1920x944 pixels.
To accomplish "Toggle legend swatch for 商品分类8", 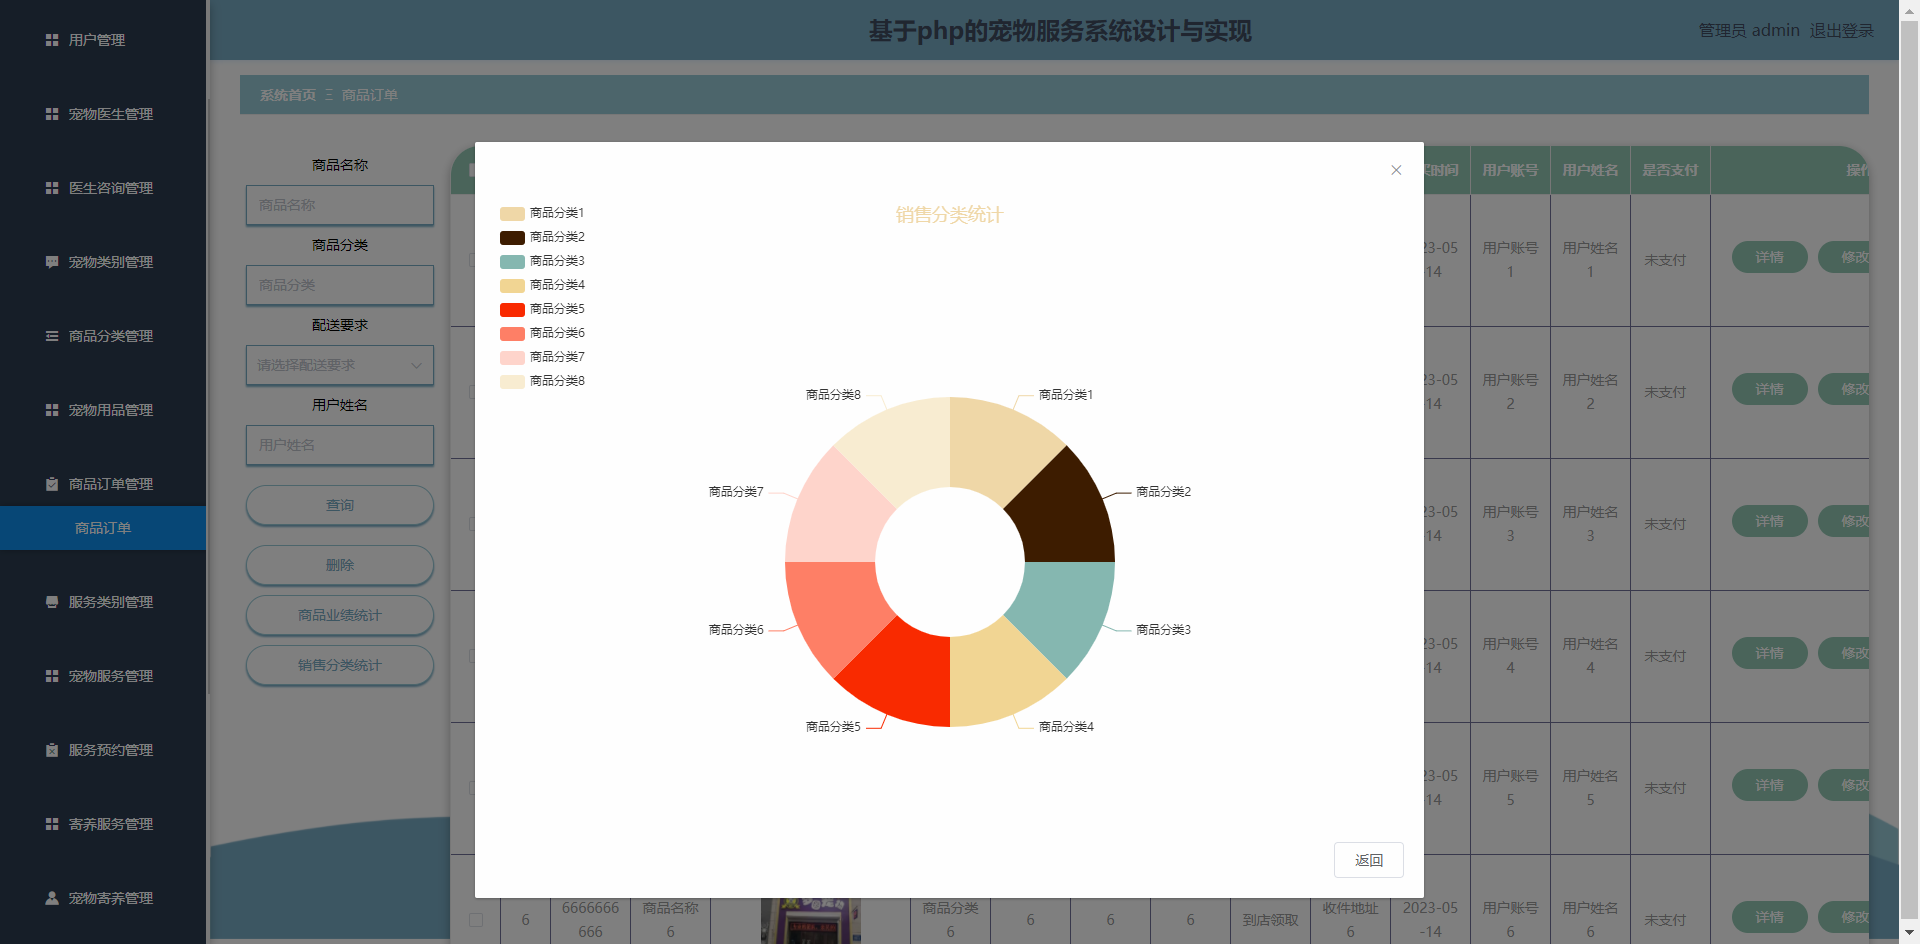I will pos(512,381).
